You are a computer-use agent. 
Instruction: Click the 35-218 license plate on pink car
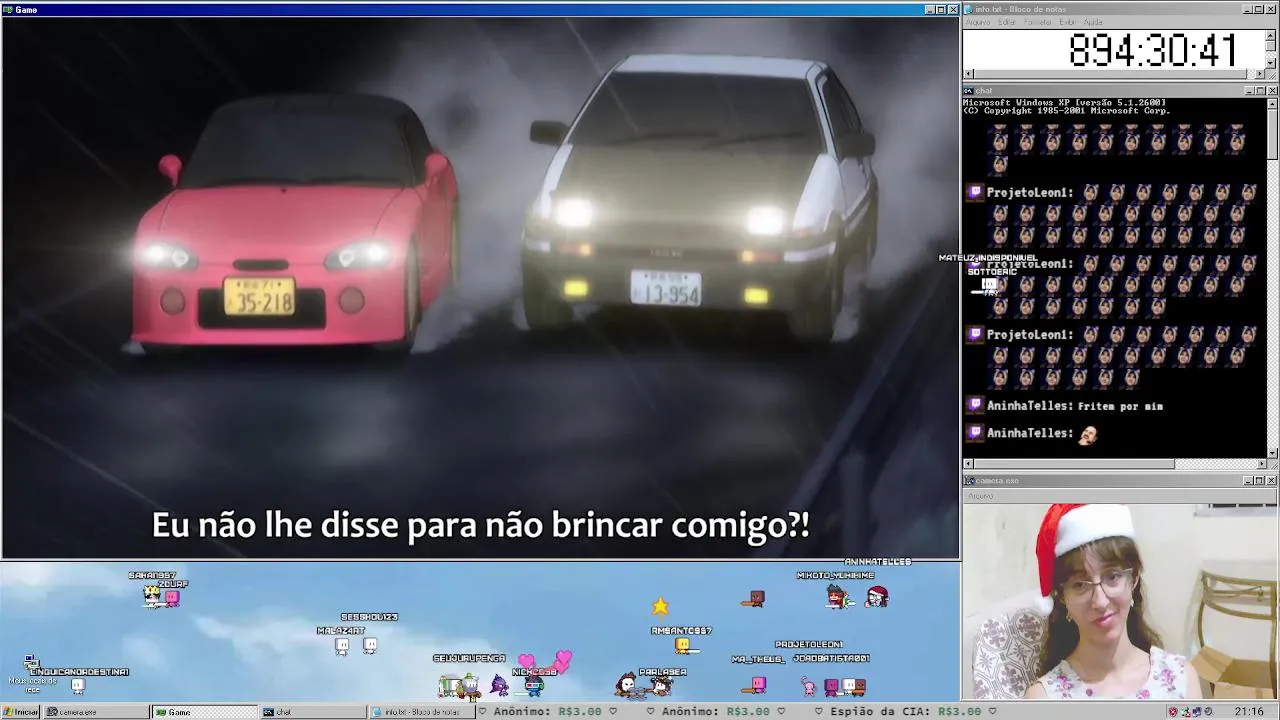pos(259,296)
